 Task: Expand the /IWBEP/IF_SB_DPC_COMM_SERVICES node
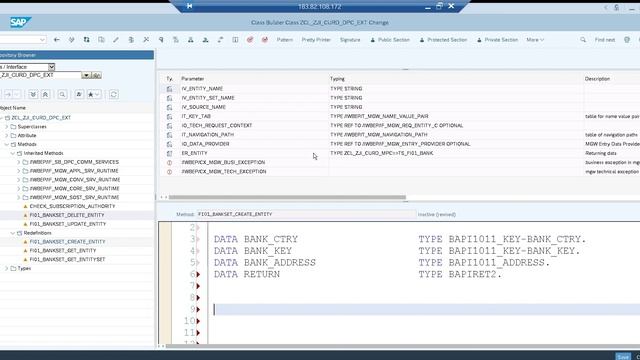[x=18, y=162]
